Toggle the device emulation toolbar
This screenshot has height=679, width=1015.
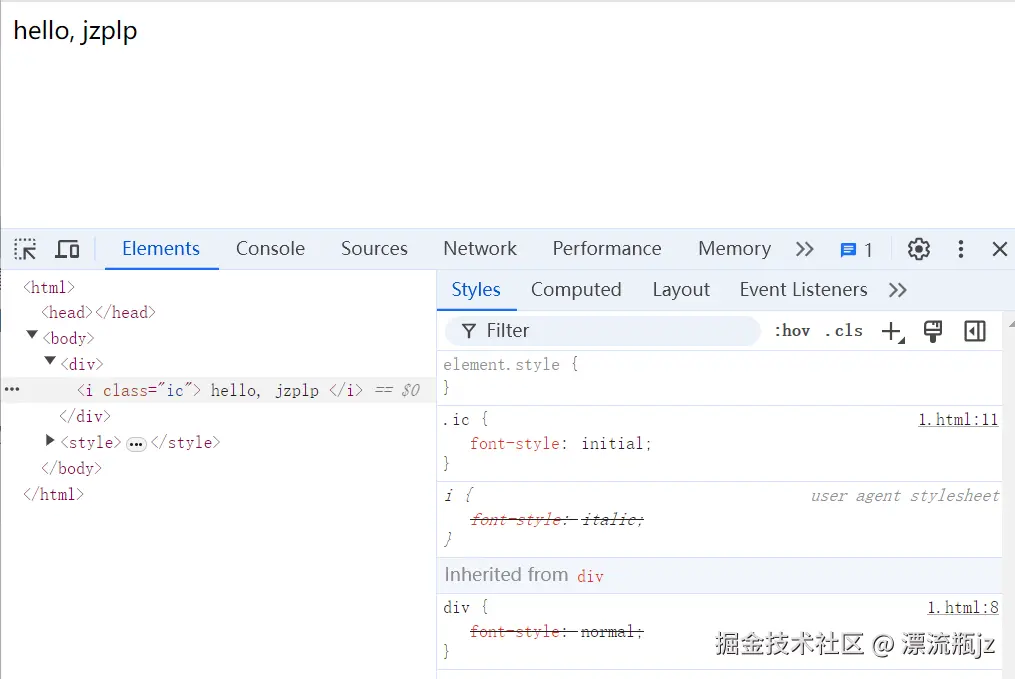pos(67,249)
